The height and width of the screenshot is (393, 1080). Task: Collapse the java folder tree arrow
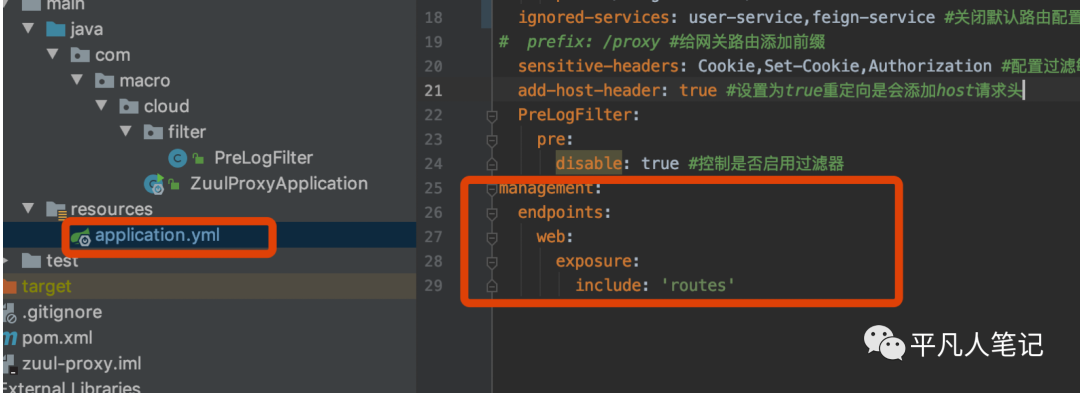click(28, 29)
